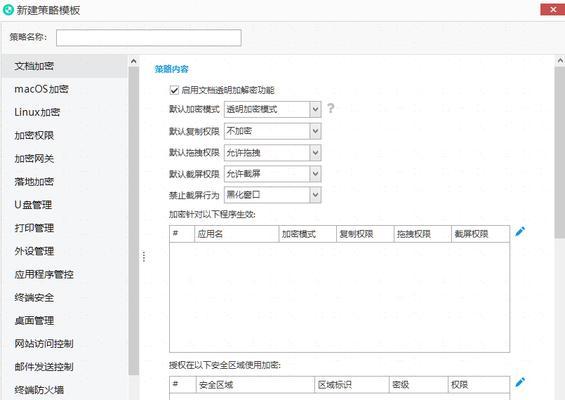Open the 默认复制权限 dropdown
Image resolution: width=565 pixels, height=400 pixels.
pyautogui.click(x=272, y=131)
